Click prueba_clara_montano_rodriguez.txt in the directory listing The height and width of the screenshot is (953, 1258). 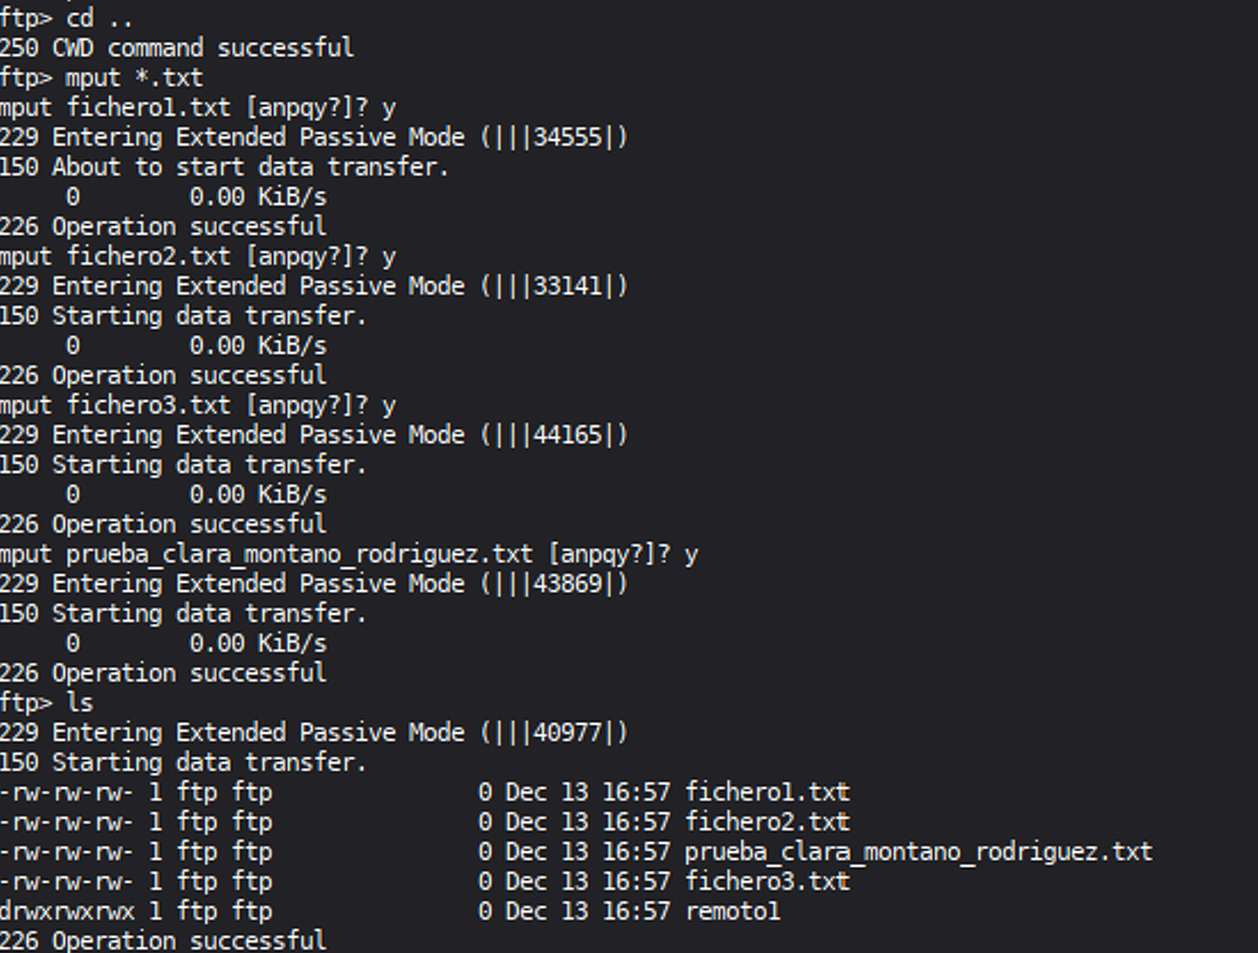[x=918, y=852]
